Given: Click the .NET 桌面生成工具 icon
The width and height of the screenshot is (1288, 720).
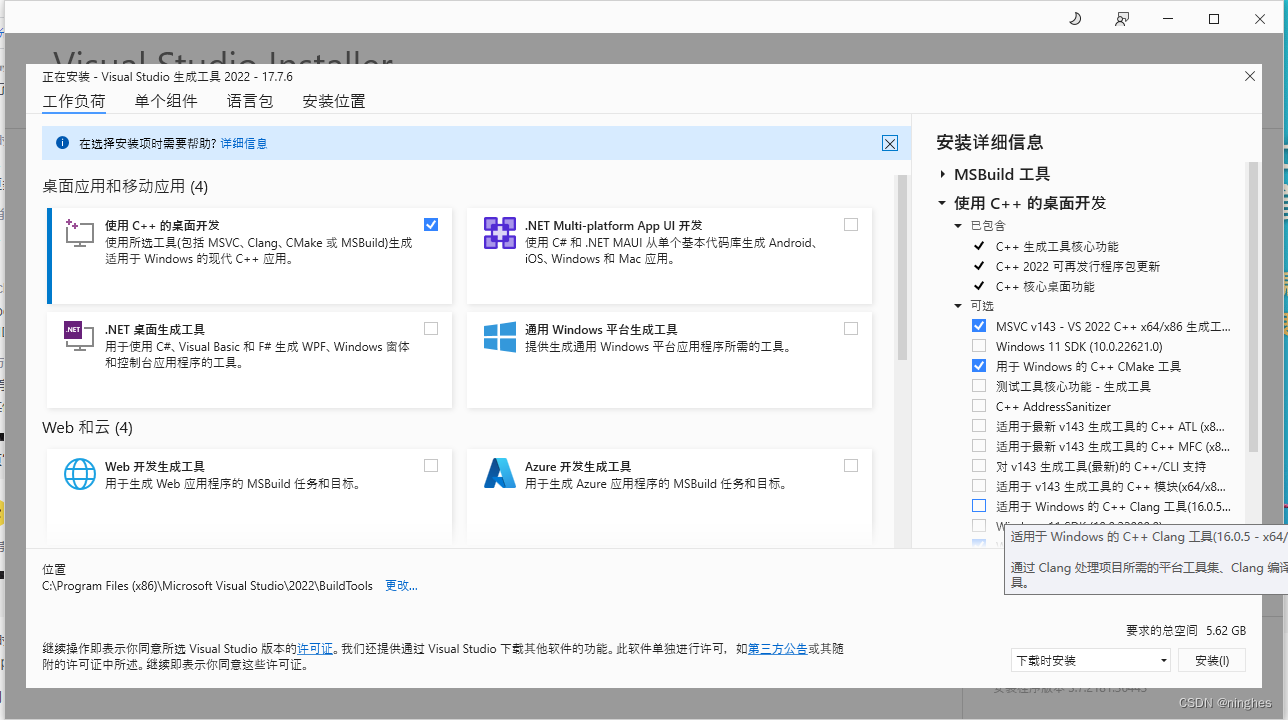Looking at the screenshot, I should [x=77, y=337].
